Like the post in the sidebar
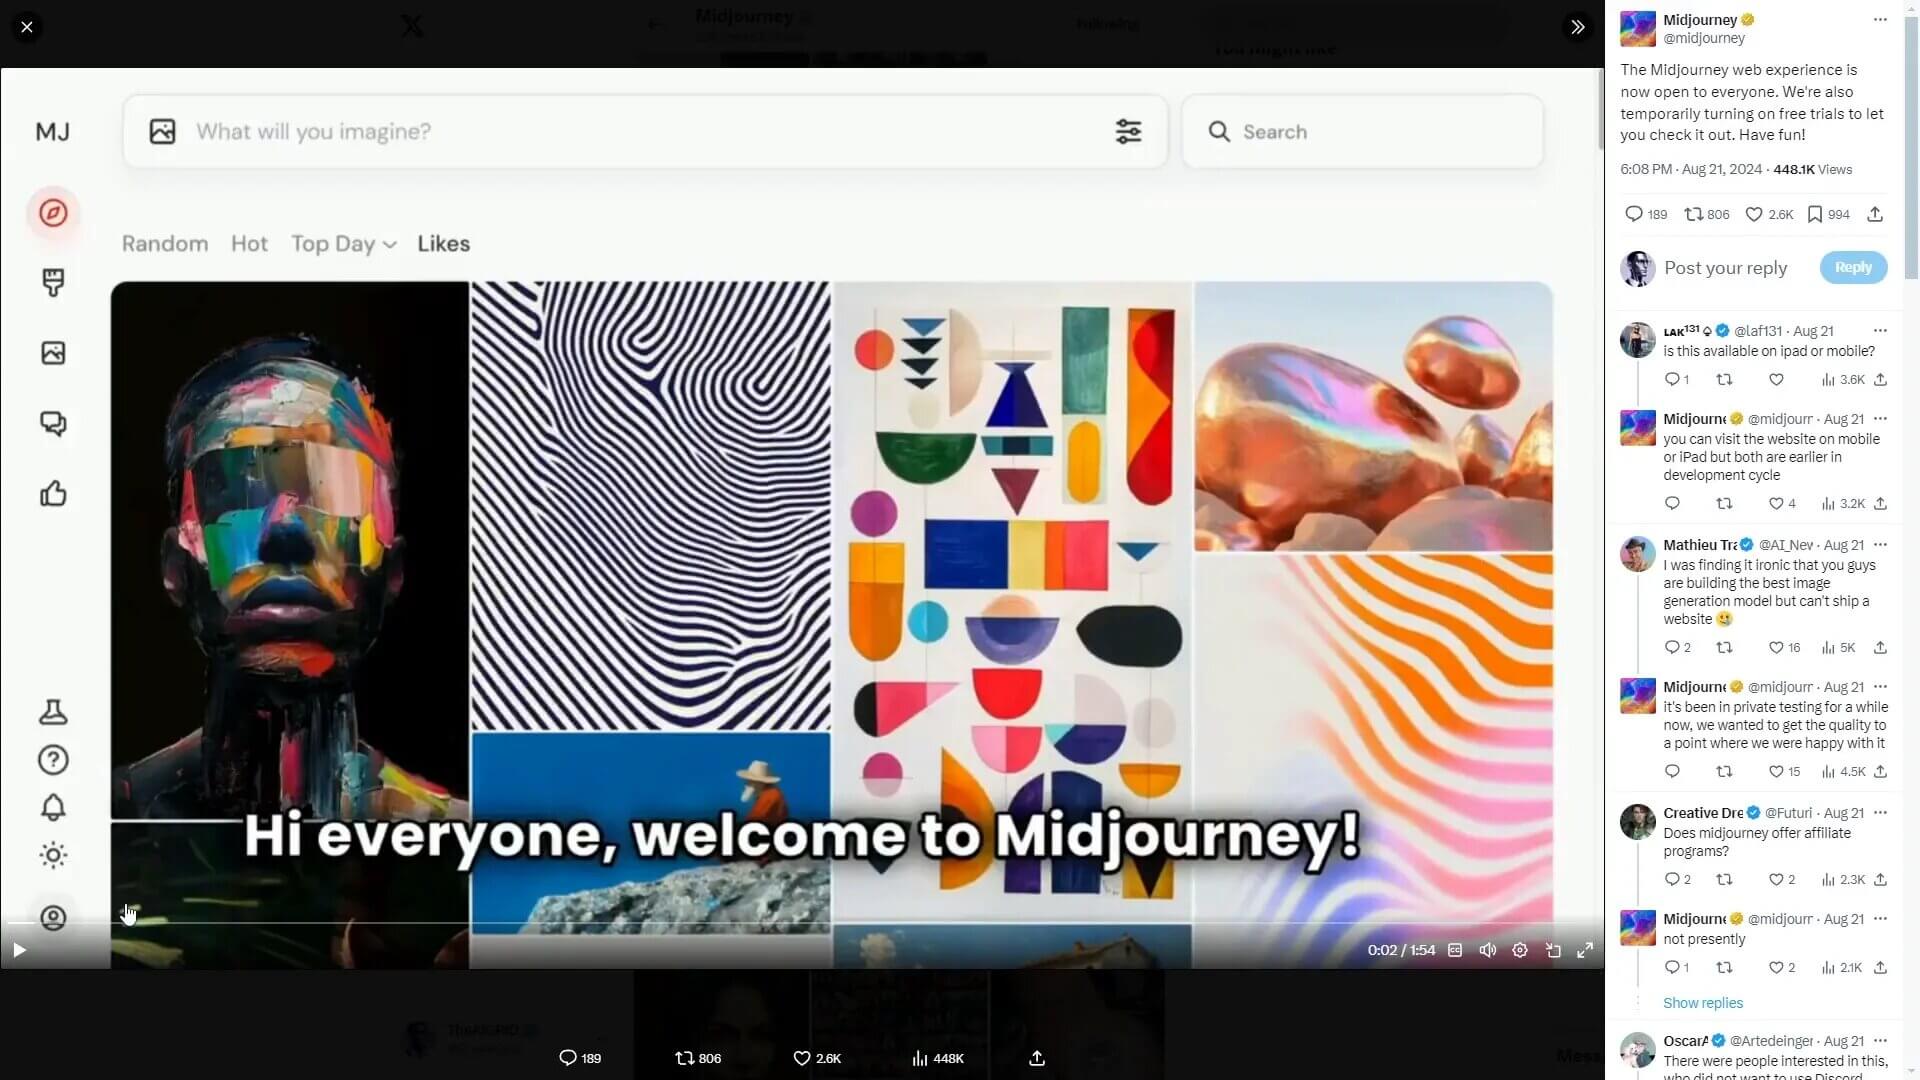 1754,214
